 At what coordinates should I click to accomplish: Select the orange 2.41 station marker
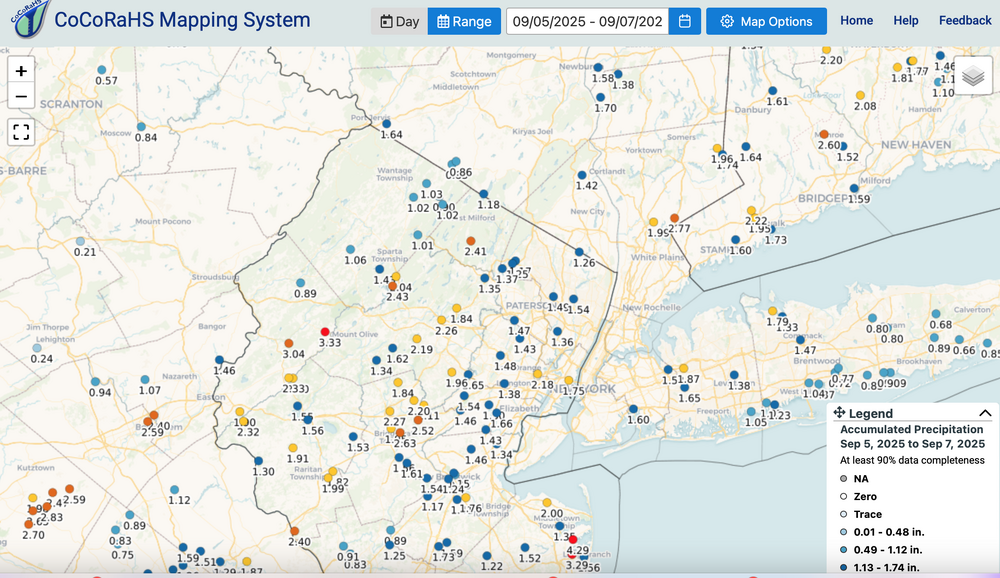click(x=471, y=241)
